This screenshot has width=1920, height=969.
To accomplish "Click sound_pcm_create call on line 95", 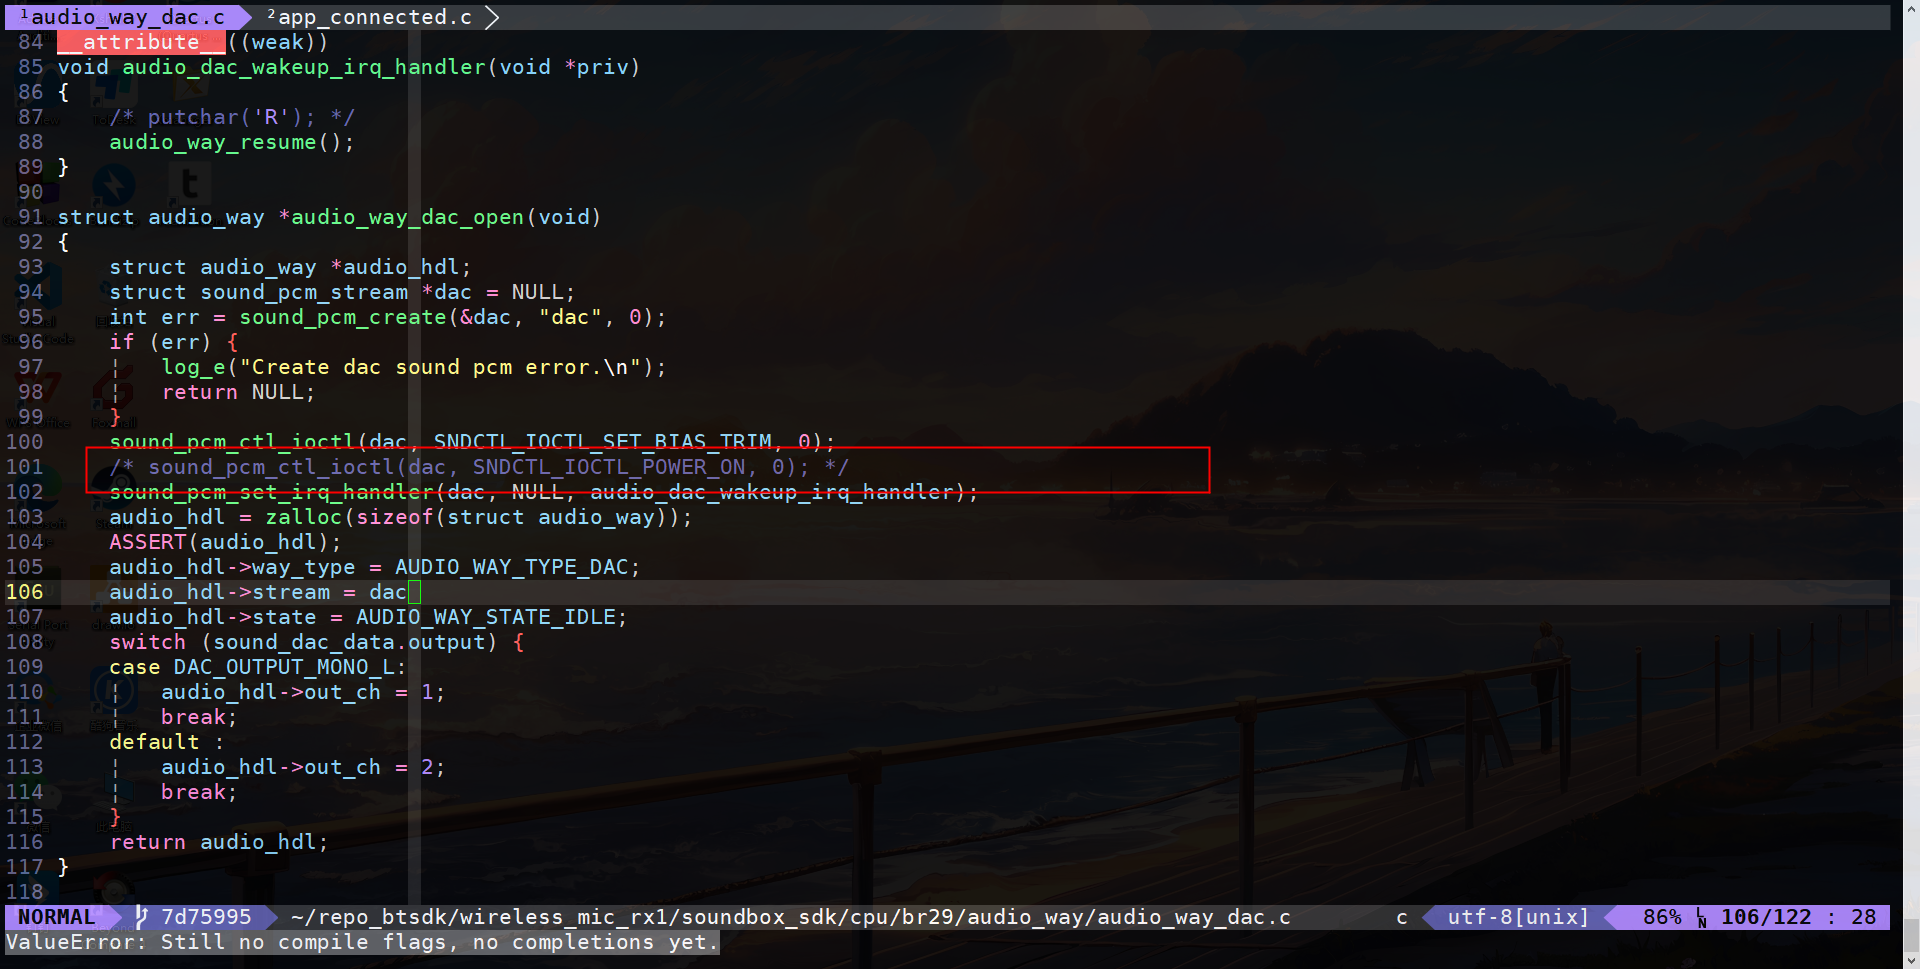I will coord(343,317).
